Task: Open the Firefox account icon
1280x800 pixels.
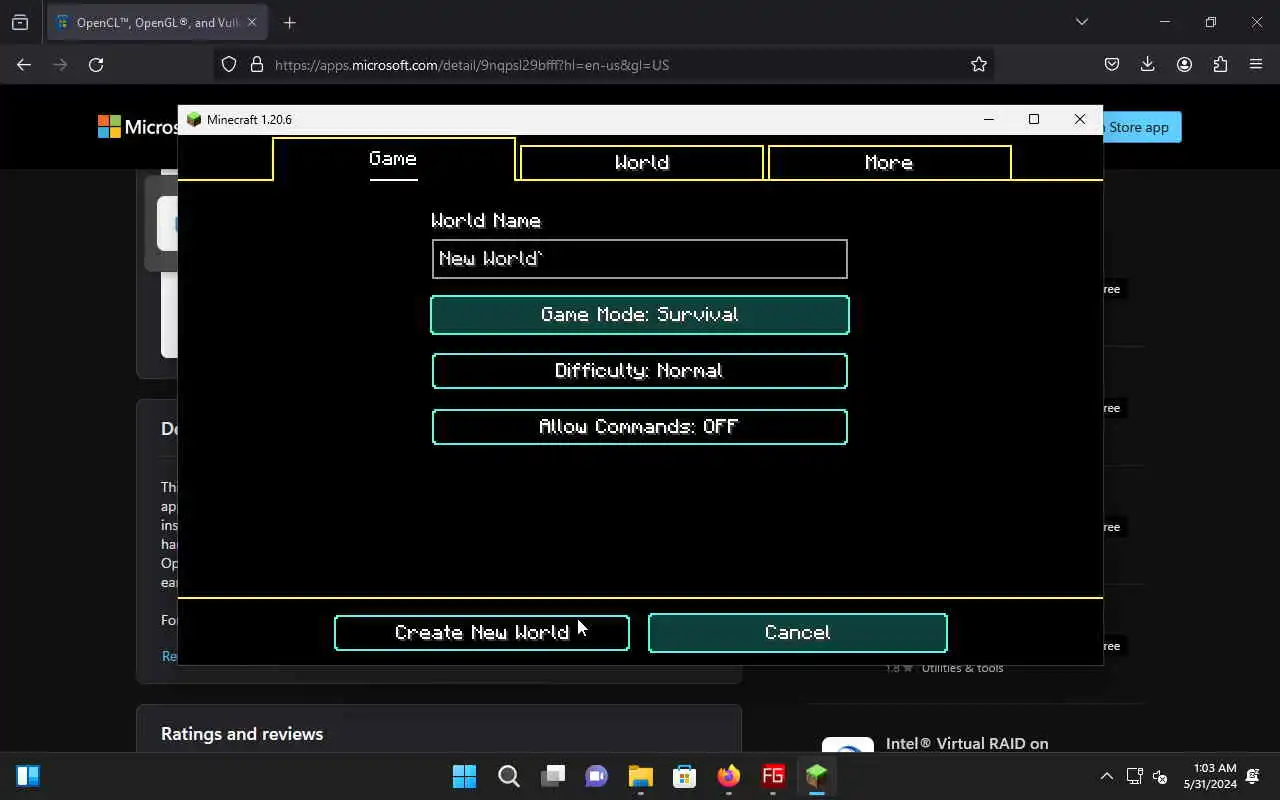Action: [x=1184, y=64]
